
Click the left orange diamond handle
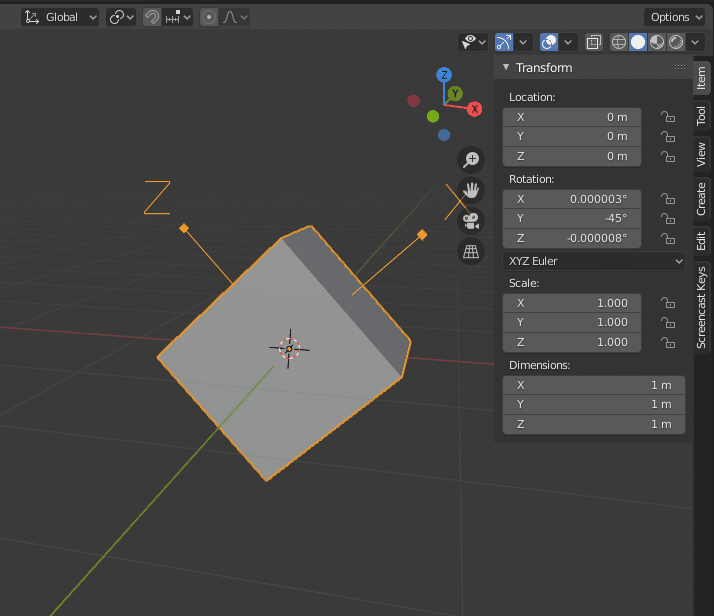point(184,228)
